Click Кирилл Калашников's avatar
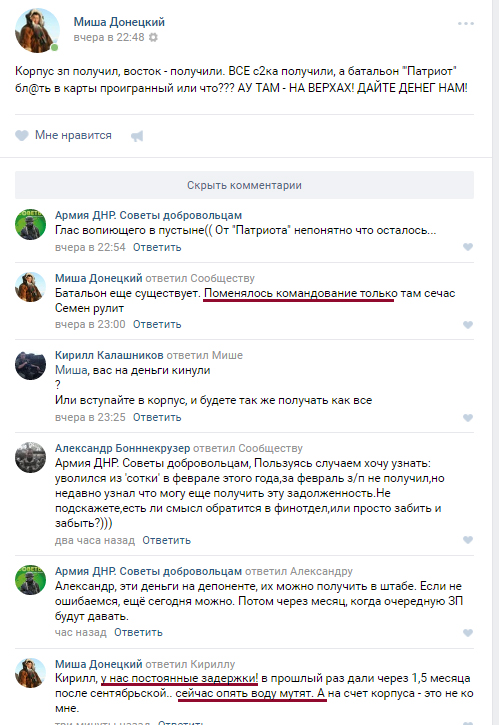Screen dimensions: 499x725 pyautogui.click(x=31, y=365)
